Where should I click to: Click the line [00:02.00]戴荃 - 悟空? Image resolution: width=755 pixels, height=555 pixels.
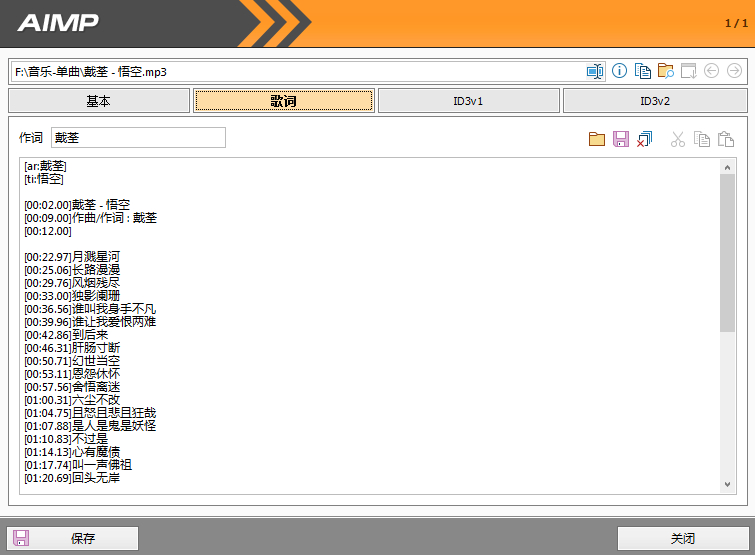[77, 205]
